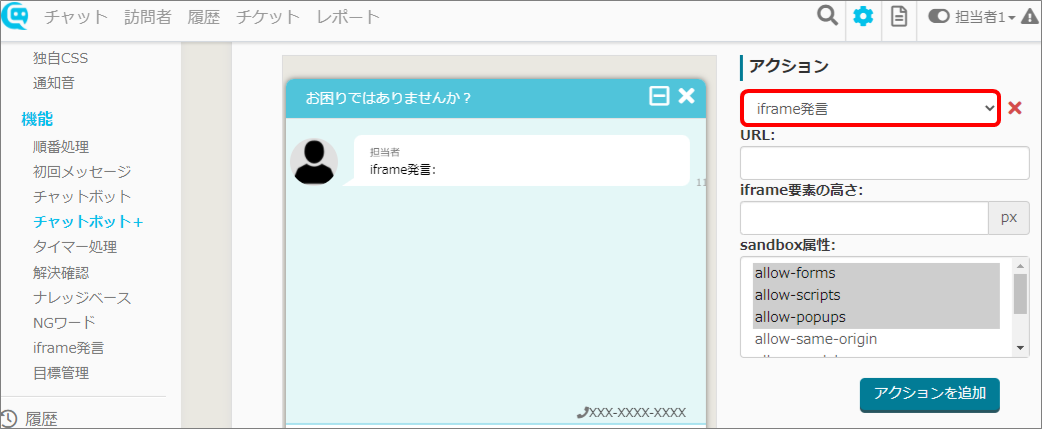Delete the action with the red X

tap(1015, 108)
